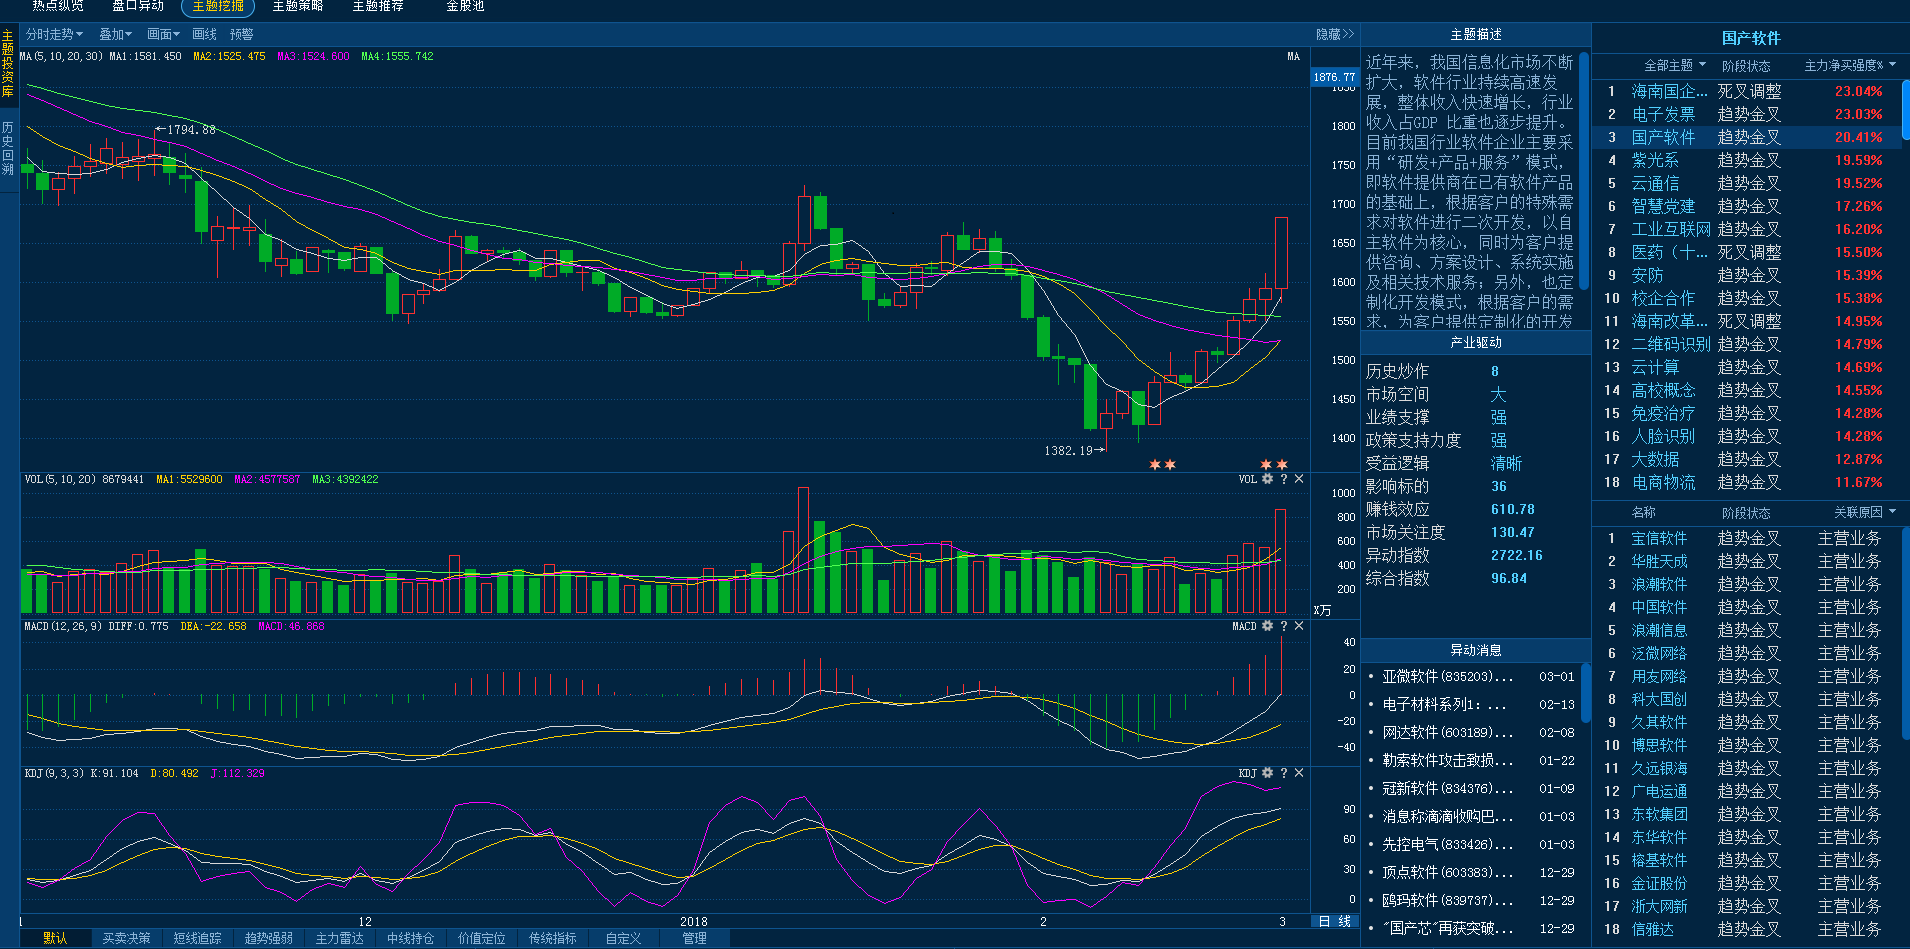Switch to 价值定位 indicator tab
This screenshot has height=949, width=1910.
click(x=482, y=938)
